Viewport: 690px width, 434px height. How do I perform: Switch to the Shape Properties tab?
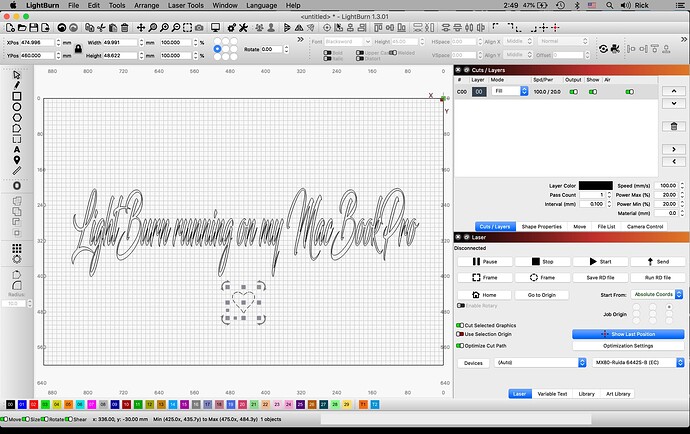(541, 226)
